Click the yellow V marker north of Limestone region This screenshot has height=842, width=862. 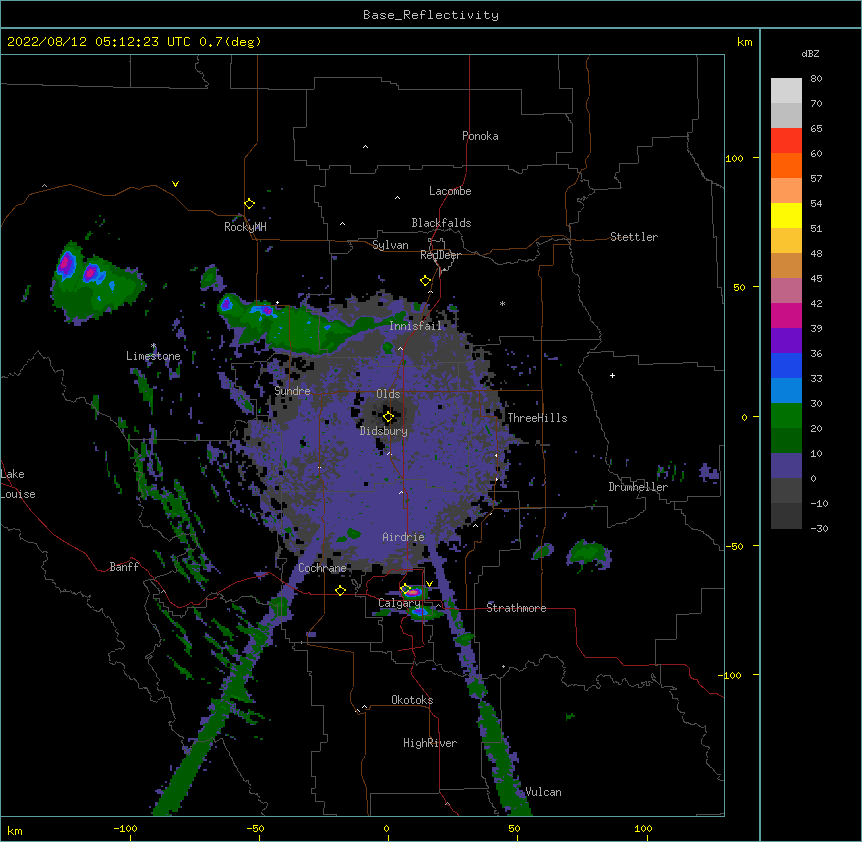tap(175, 184)
